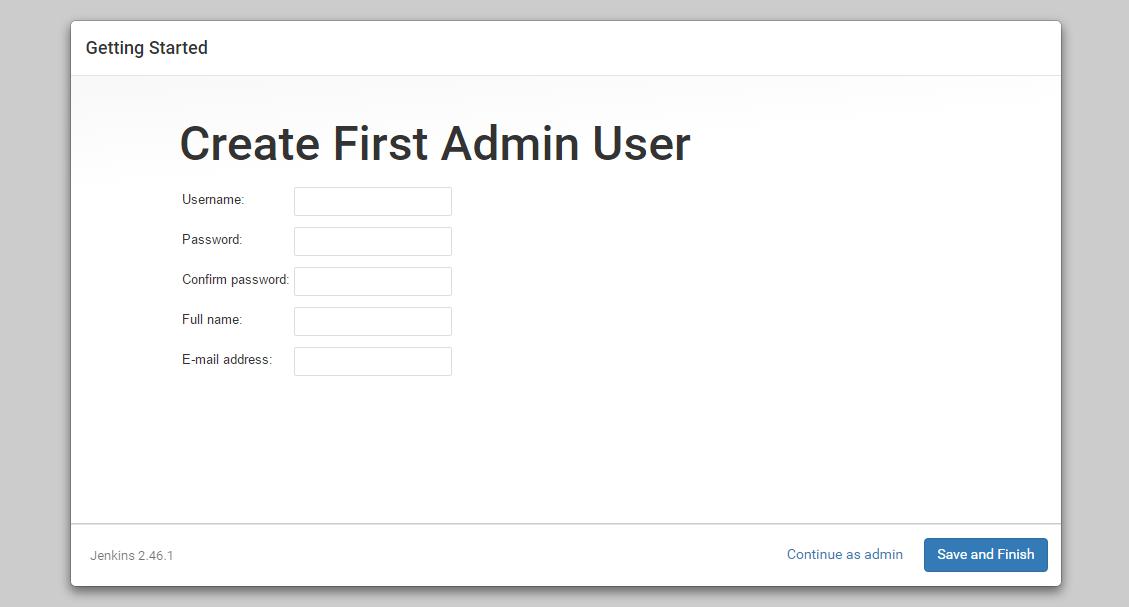Click the Getting Started header text

147,47
